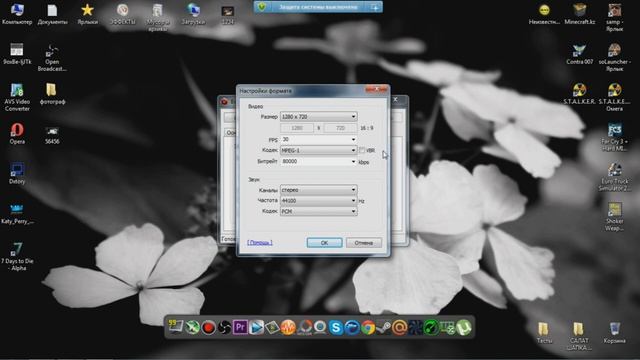Open the orange waveform audio editor in the dock
This screenshot has width=640, height=360.
pos(288,327)
